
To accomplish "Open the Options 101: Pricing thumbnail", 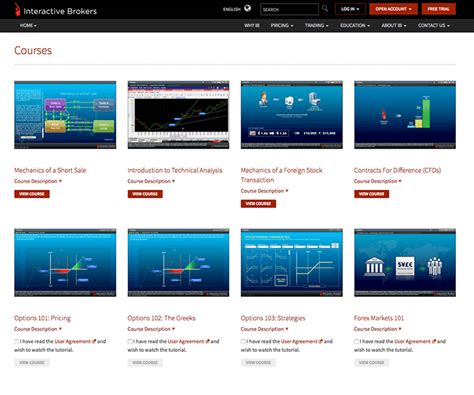I will click(x=65, y=263).
